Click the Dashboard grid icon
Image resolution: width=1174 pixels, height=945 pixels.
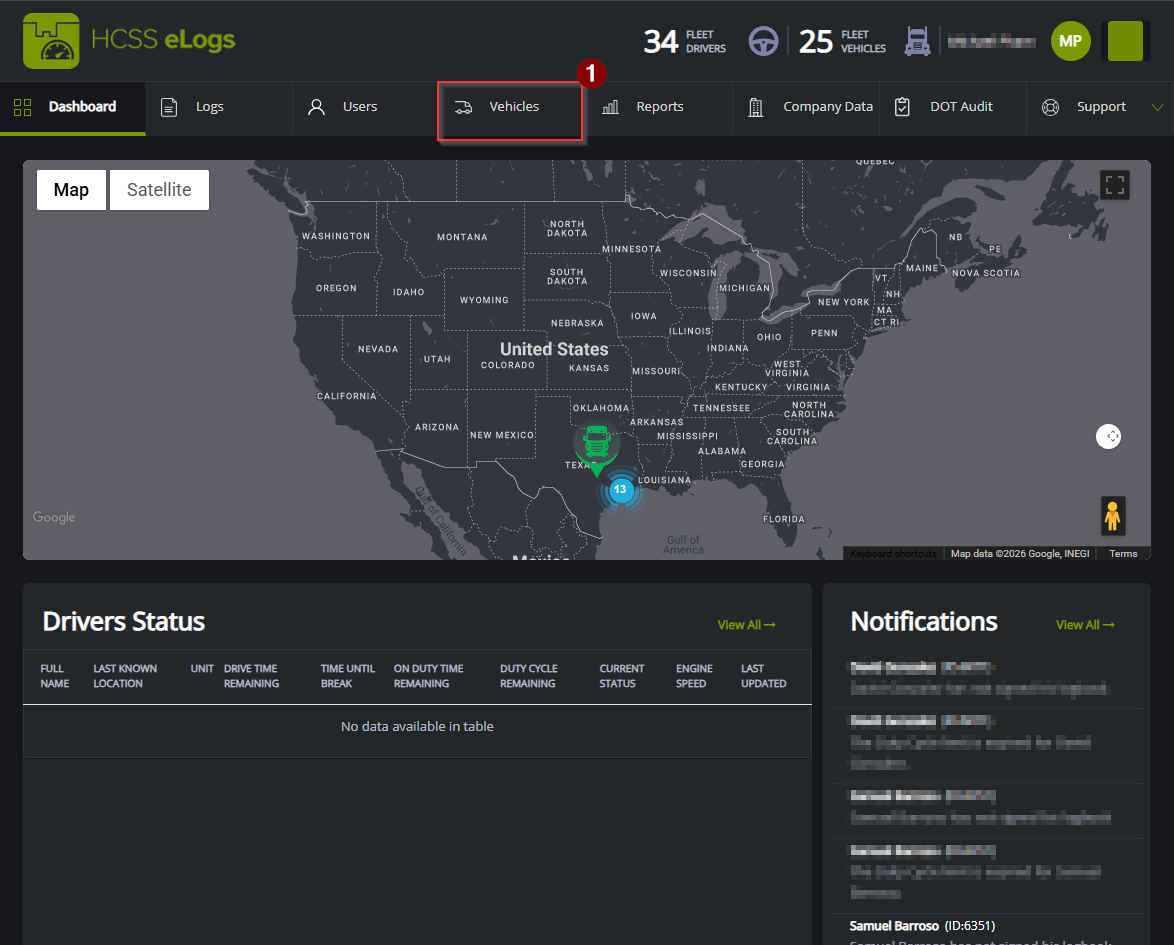click(x=22, y=107)
